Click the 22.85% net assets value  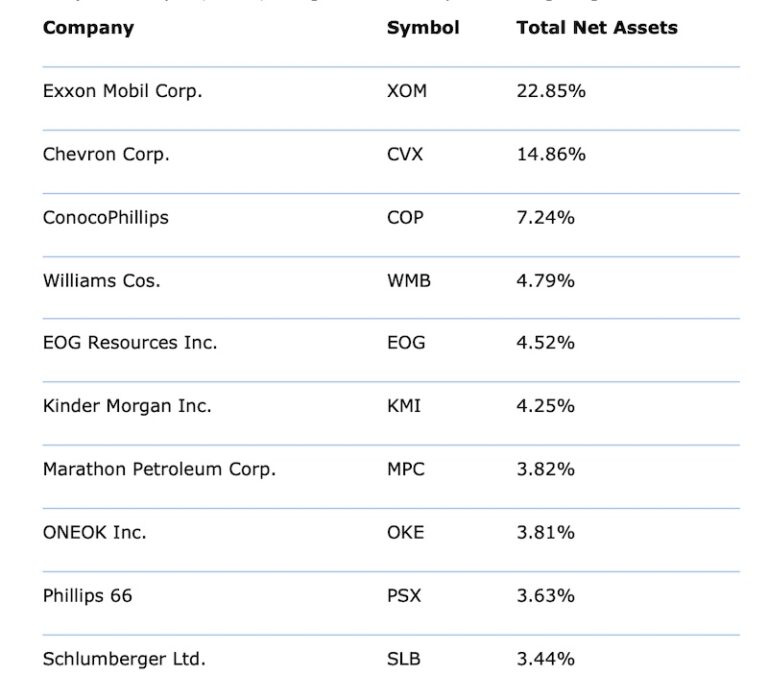(x=550, y=91)
